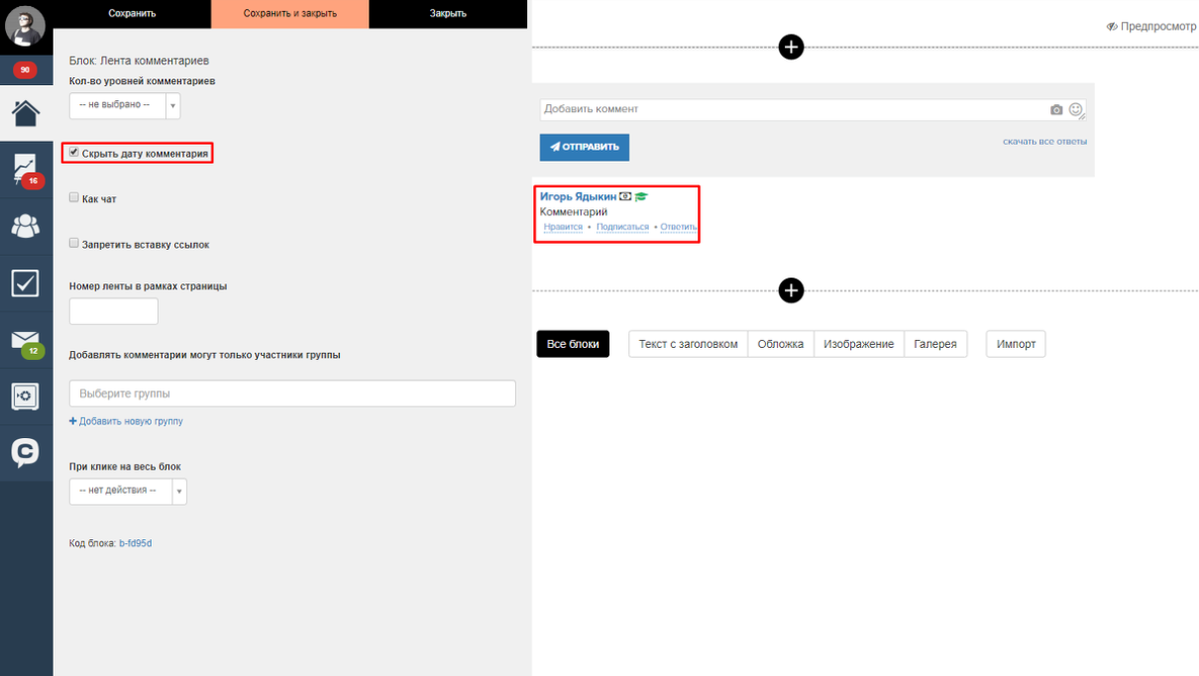Enable Запретить вставку ссылок checkbox
Viewport: 1199px width, 676px height.
74,243
